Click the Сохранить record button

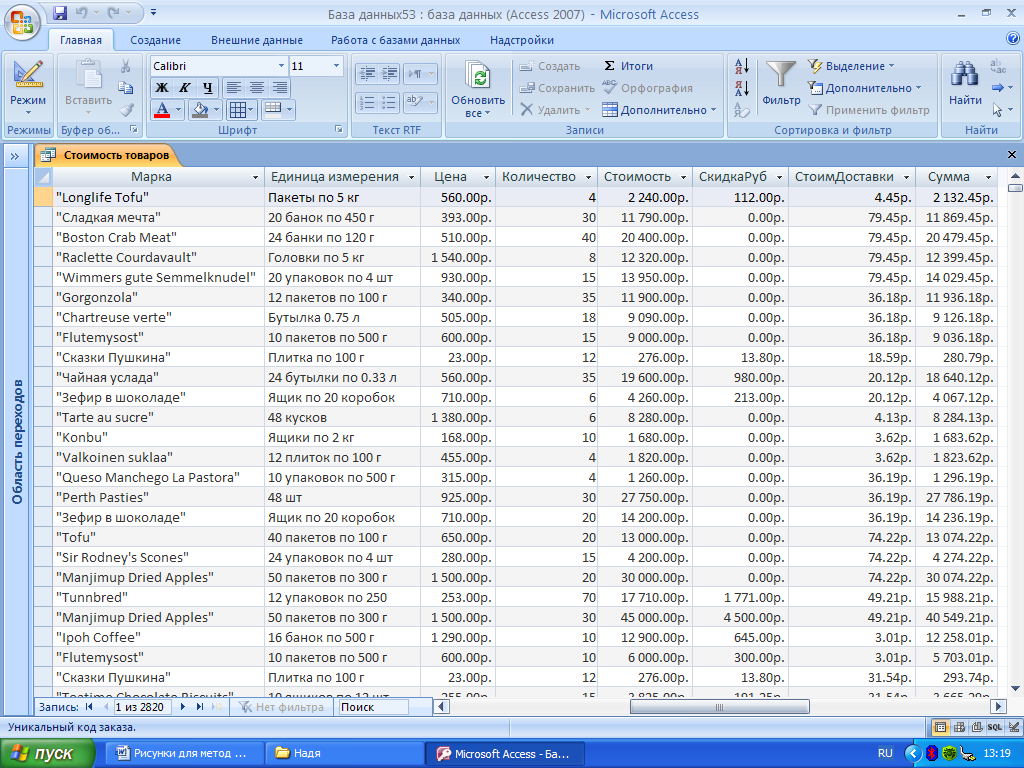pos(557,88)
